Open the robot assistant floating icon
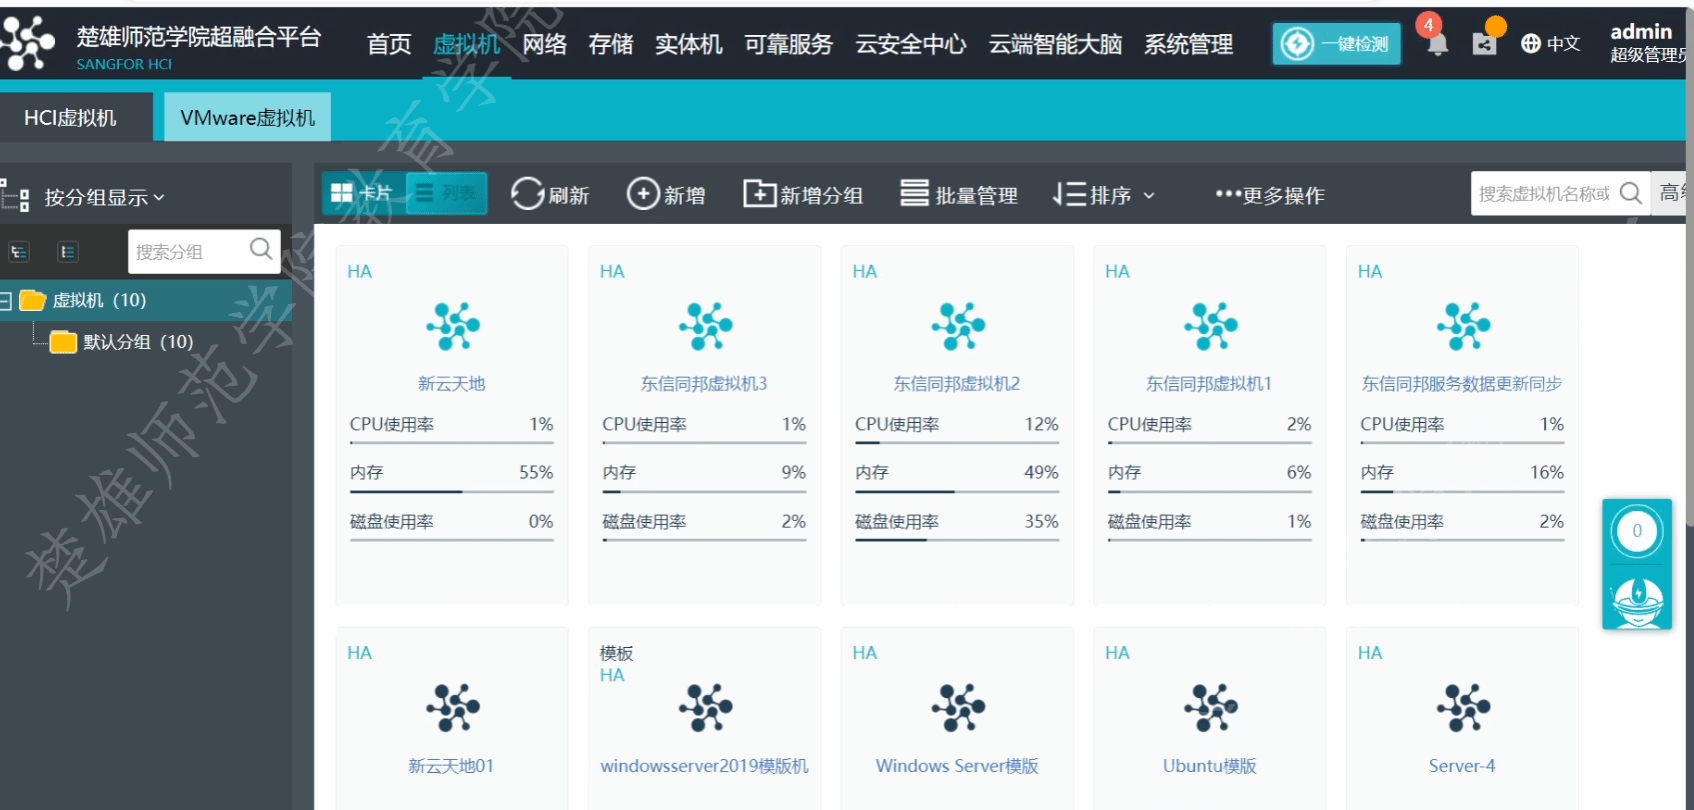The image size is (1694, 810). coord(1637,601)
